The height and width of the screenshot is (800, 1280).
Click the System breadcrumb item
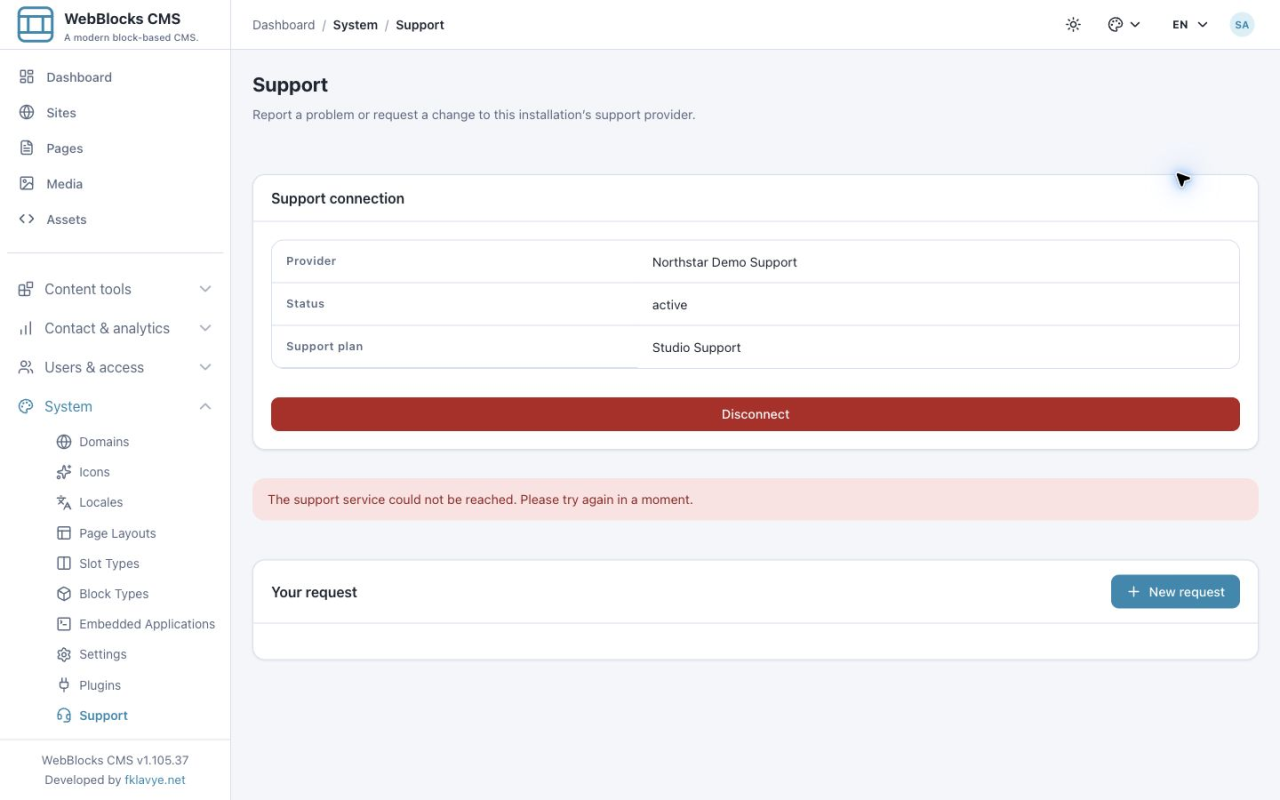(355, 25)
